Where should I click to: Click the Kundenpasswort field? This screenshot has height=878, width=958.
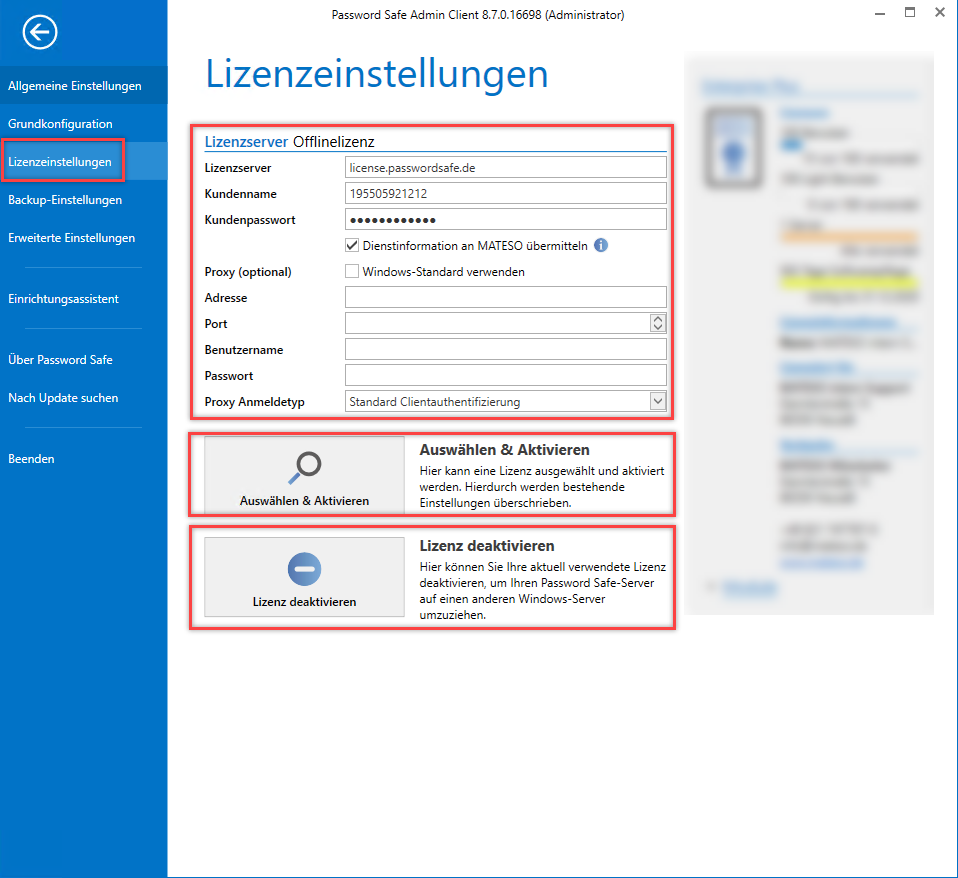click(x=505, y=219)
